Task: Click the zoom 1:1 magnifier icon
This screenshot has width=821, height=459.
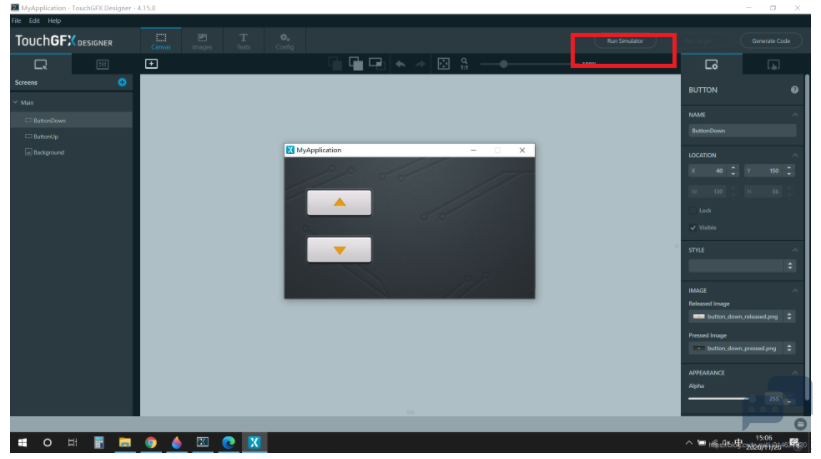Action: point(464,64)
